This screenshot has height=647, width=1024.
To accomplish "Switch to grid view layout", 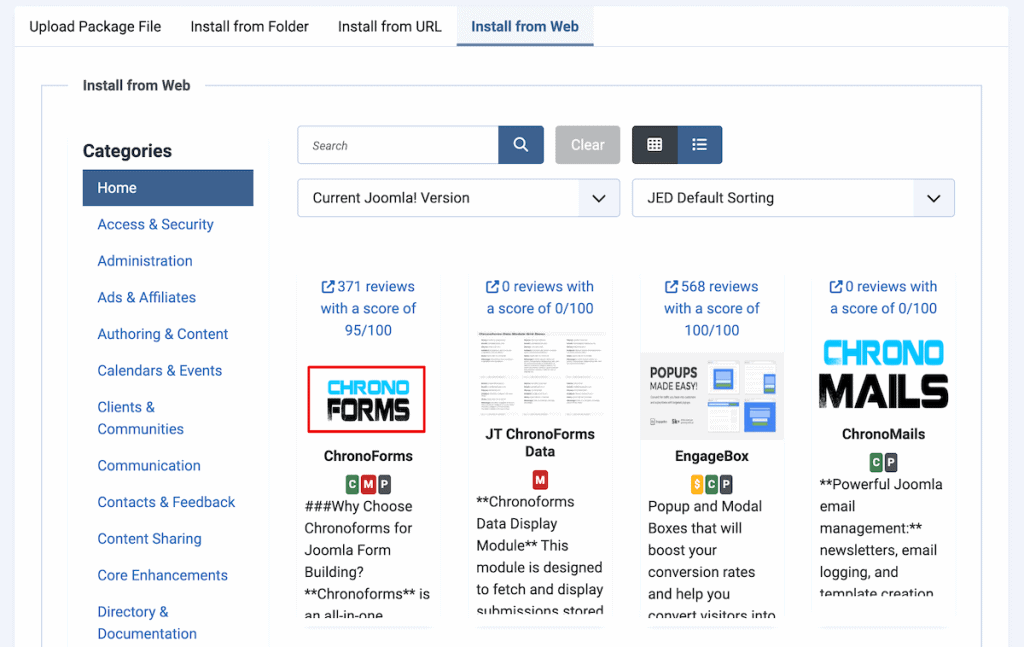I will pos(654,145).
